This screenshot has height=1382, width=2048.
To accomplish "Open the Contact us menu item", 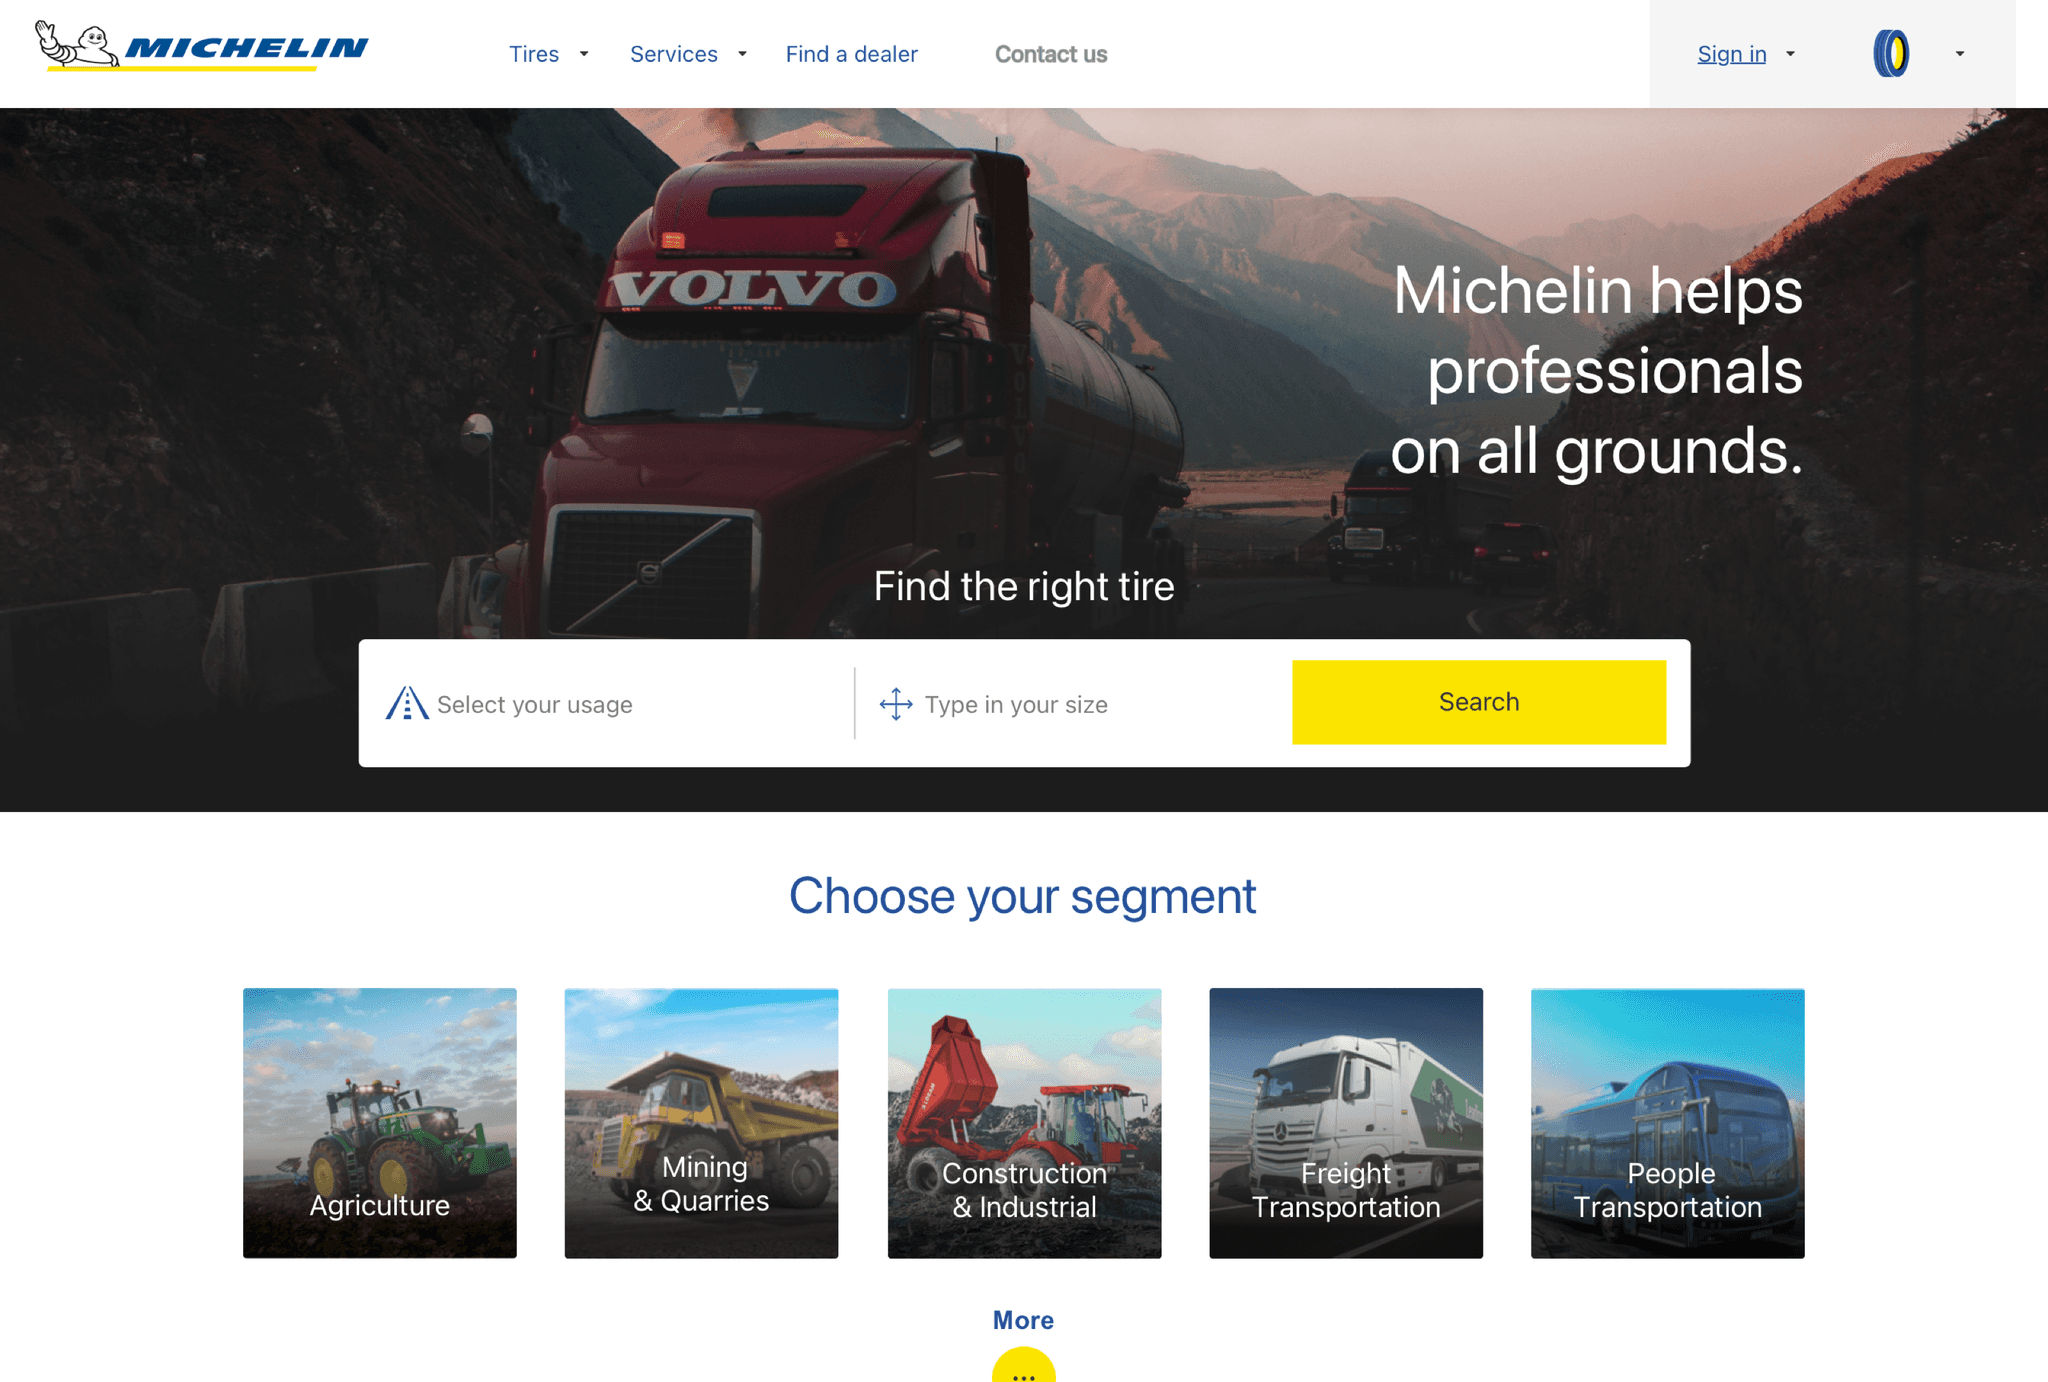I will pos(1050,54).
